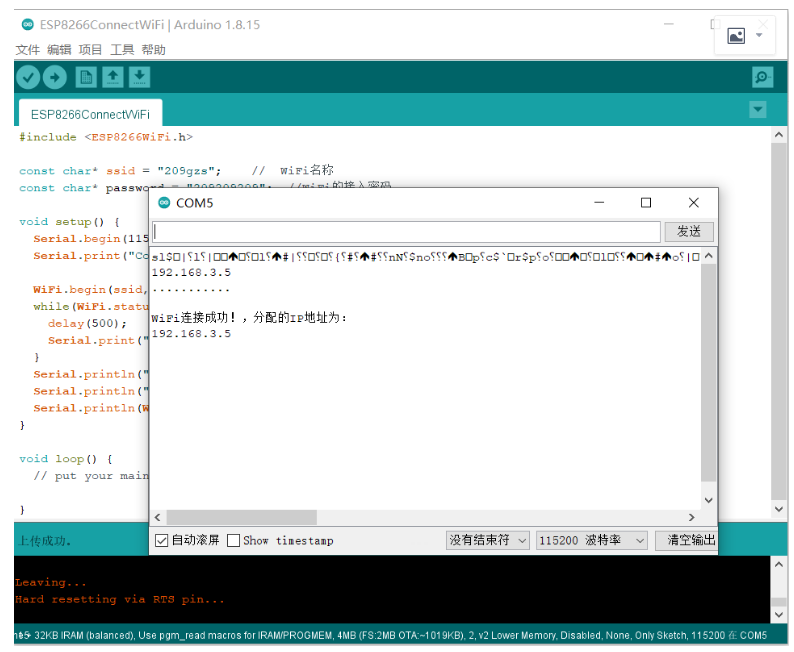Minimize the Arduino main window

(x=669, y=24)
